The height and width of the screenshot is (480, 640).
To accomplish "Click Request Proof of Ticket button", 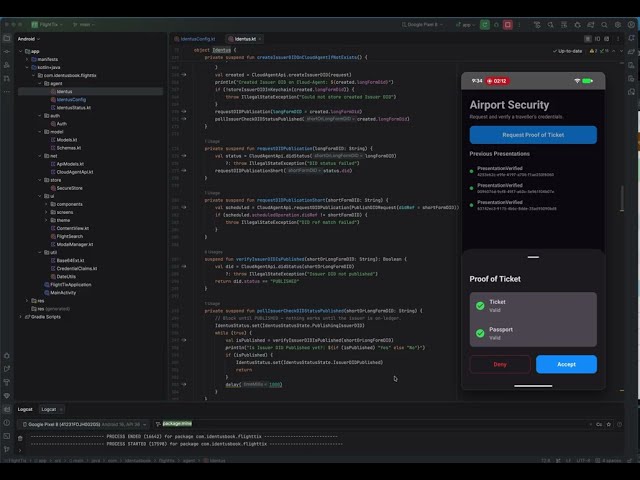I will (533, 135).
